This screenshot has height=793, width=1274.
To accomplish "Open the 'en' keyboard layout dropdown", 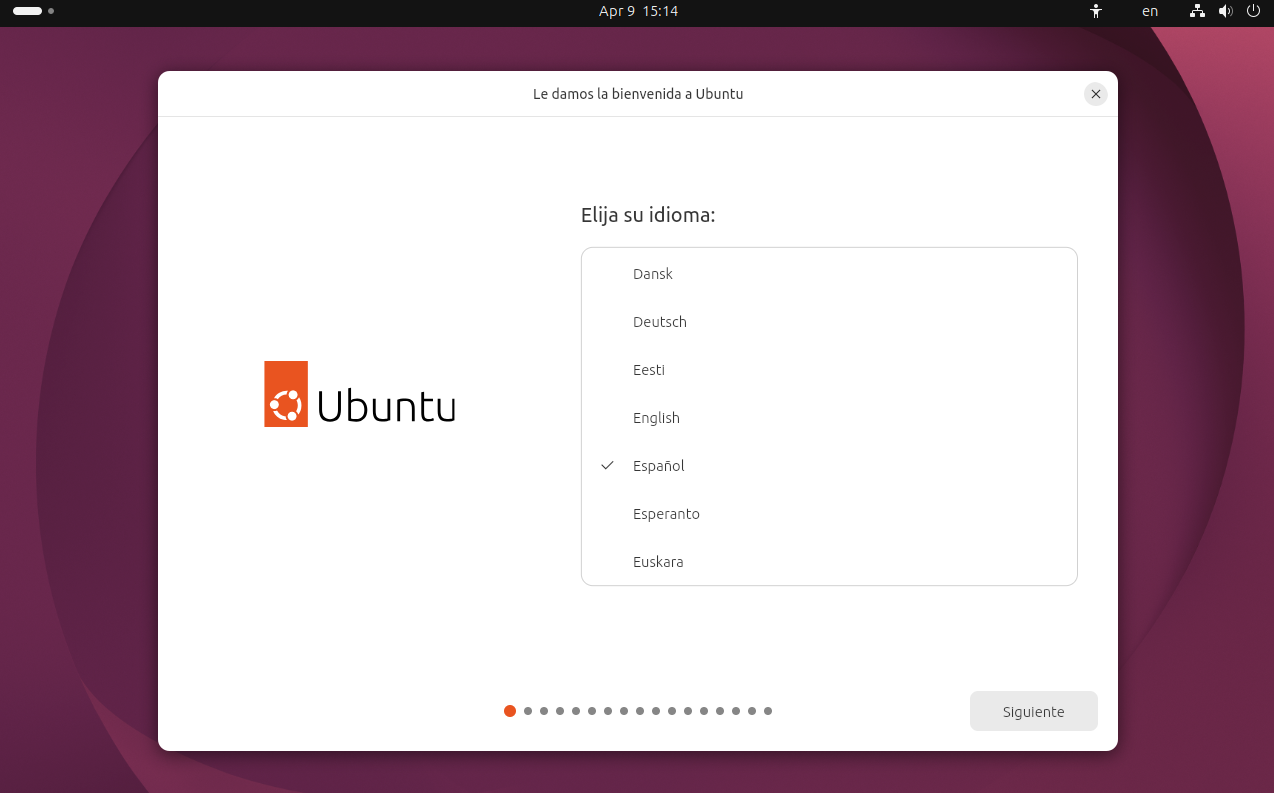I will pyautogui.click(x=1150, y=11).
